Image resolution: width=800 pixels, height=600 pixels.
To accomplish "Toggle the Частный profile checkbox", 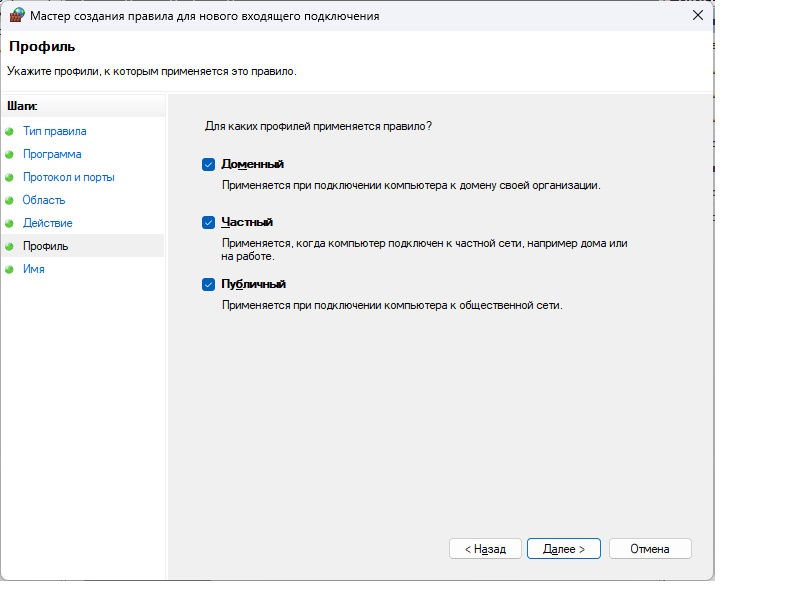I will click(x=209, y=223).
